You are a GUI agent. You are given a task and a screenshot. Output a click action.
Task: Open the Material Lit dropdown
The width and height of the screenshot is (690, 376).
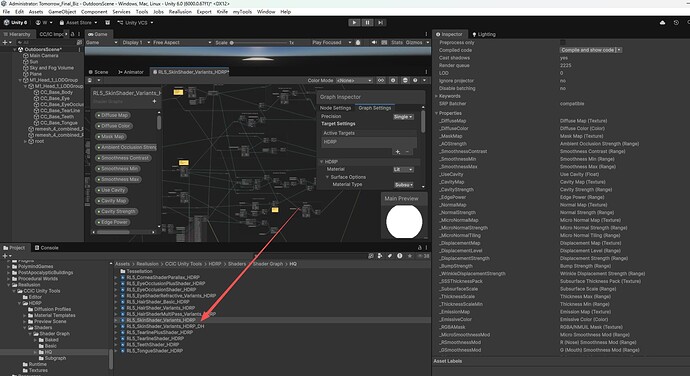point(403,170)
